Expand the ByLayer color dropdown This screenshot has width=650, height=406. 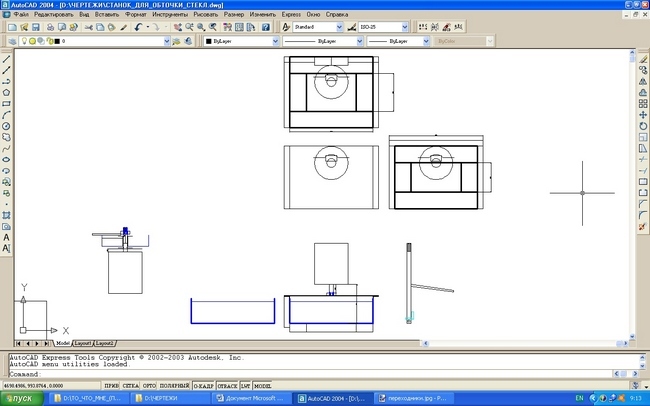tap(275, 41)
